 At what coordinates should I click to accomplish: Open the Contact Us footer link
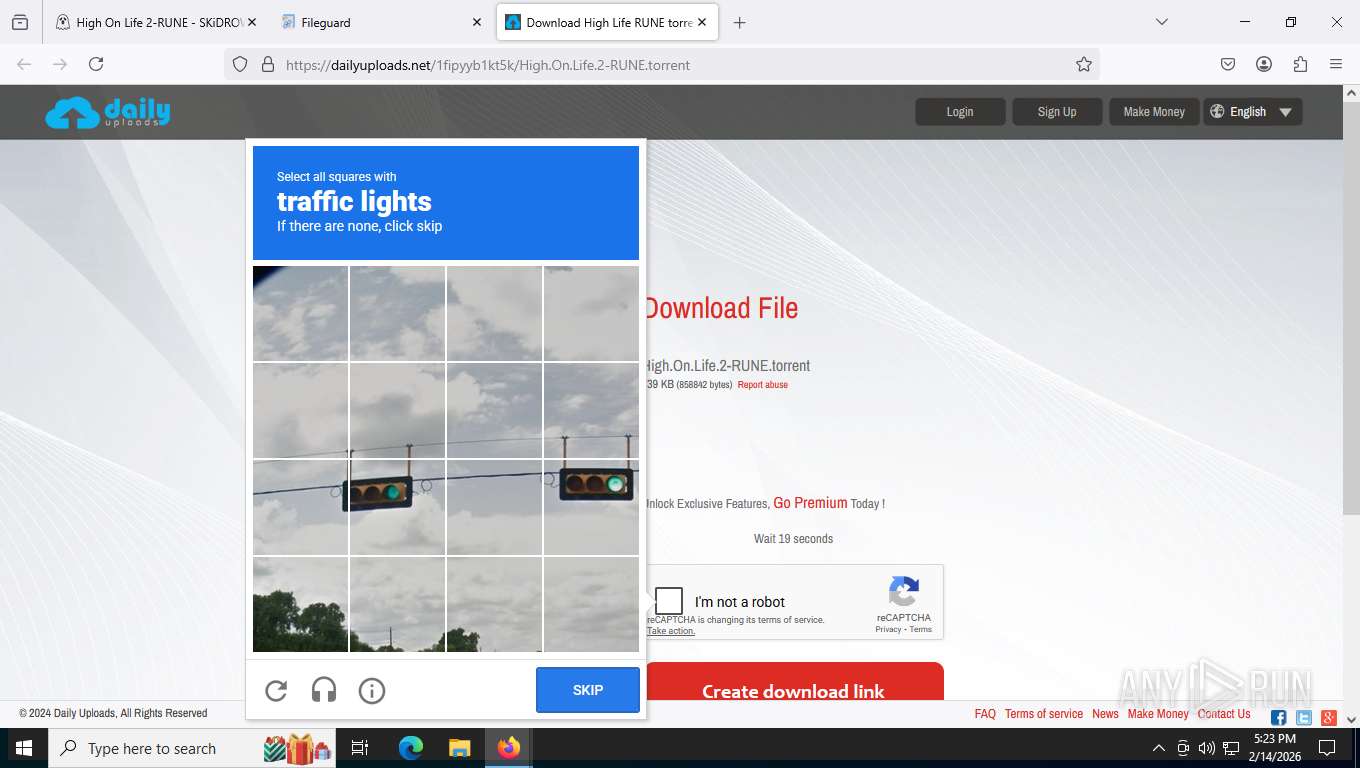(1224, 714)
